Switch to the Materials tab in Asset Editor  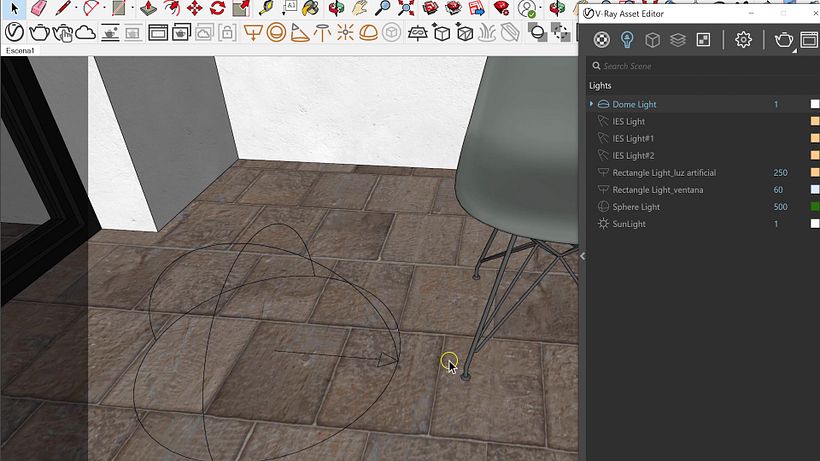600,40
